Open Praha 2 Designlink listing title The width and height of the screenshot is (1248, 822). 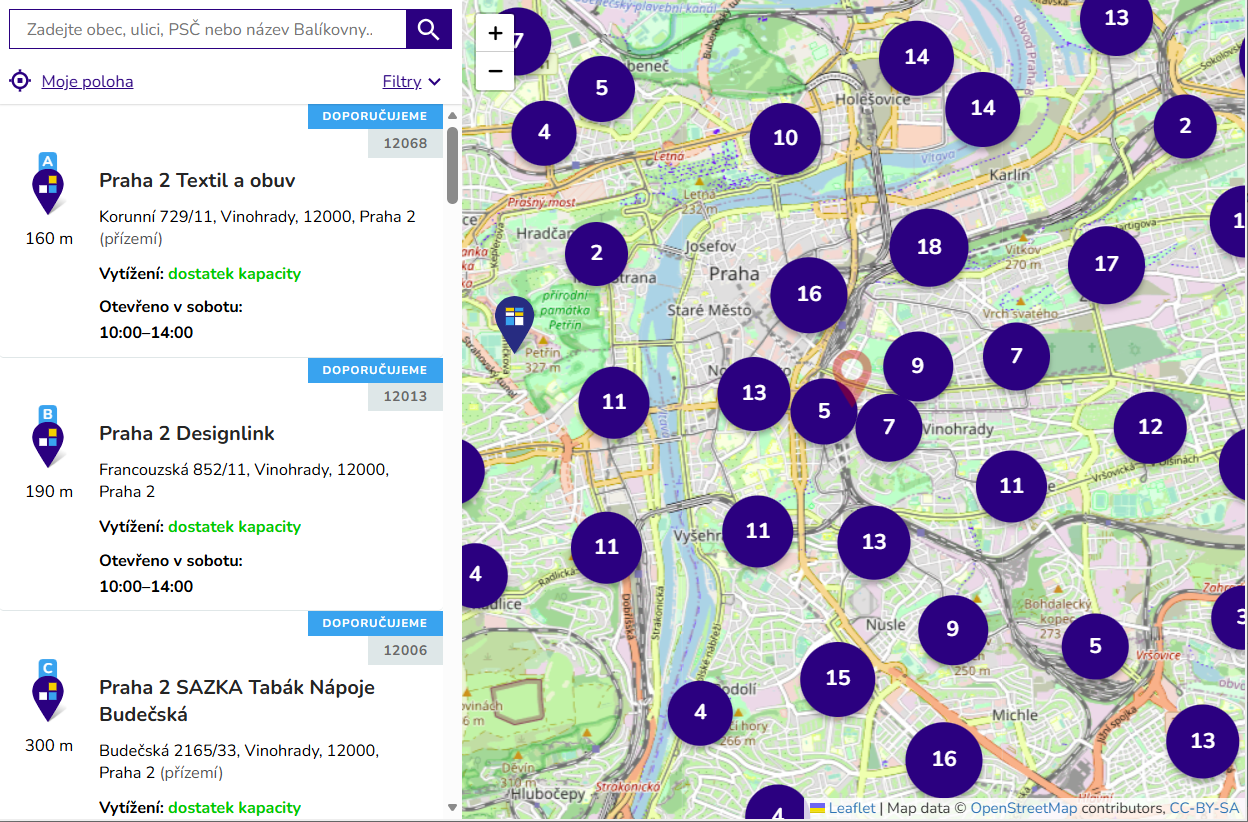pyautogui.click(x=187, y=433)
